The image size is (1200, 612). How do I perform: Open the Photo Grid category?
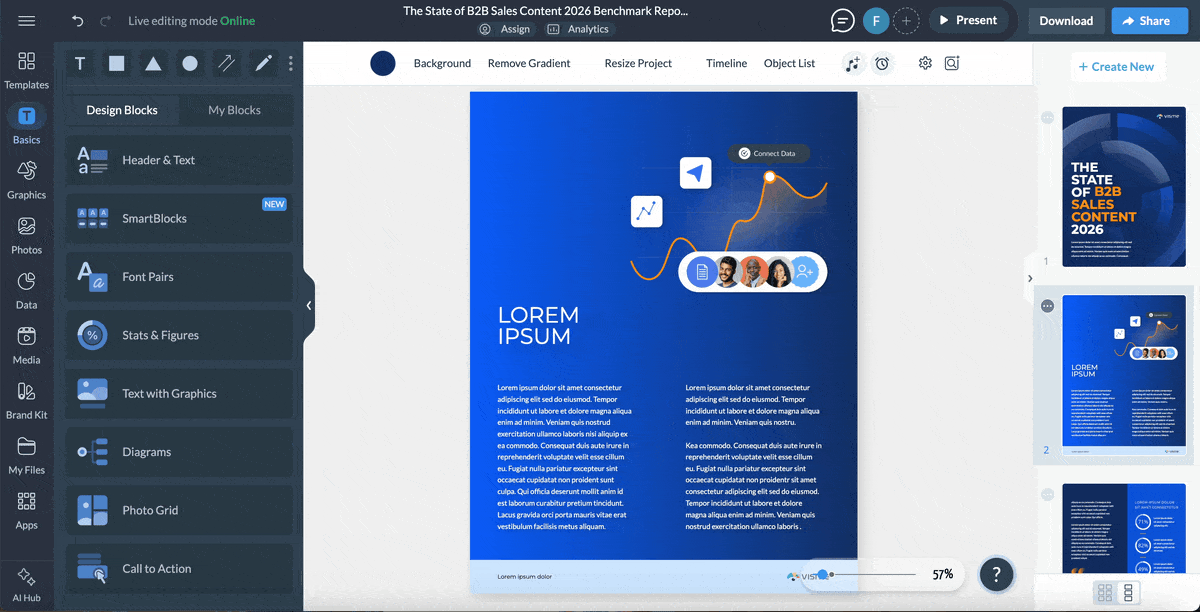pos(180,510)
